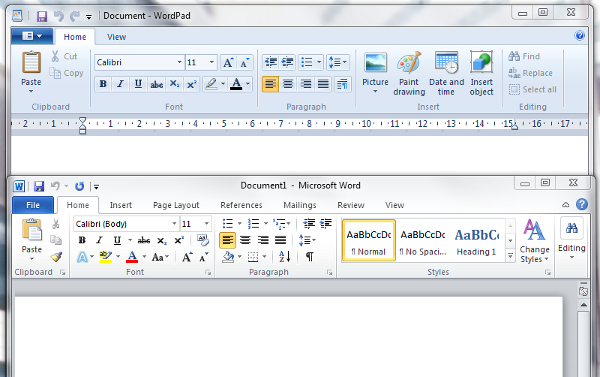Click Select all in WordPad
Screen dimensions: 600x377
[x=533, y=90]
